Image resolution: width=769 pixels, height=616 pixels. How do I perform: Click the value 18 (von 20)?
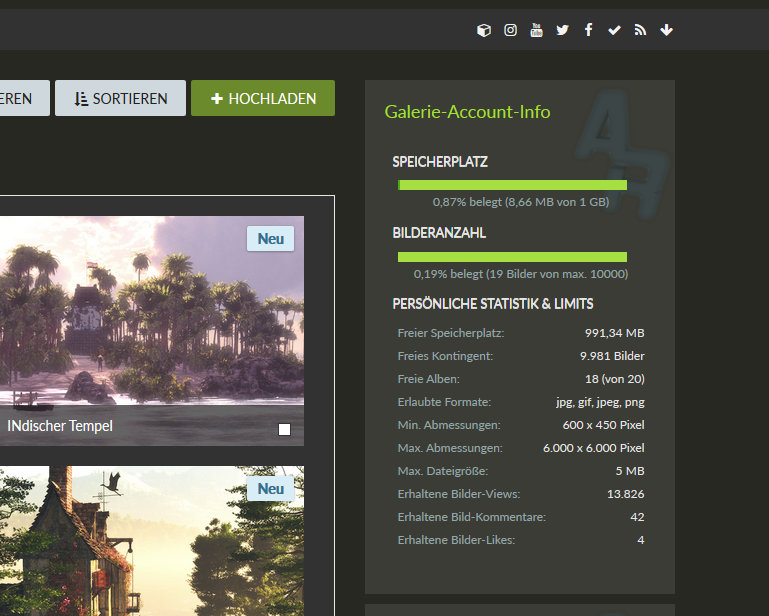point(615,379)
